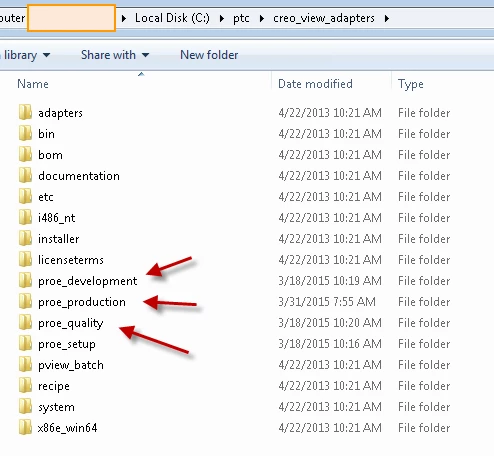Click the adapters folder icon
The height and width of the screenshot is (456, 494).
(25, 112)
